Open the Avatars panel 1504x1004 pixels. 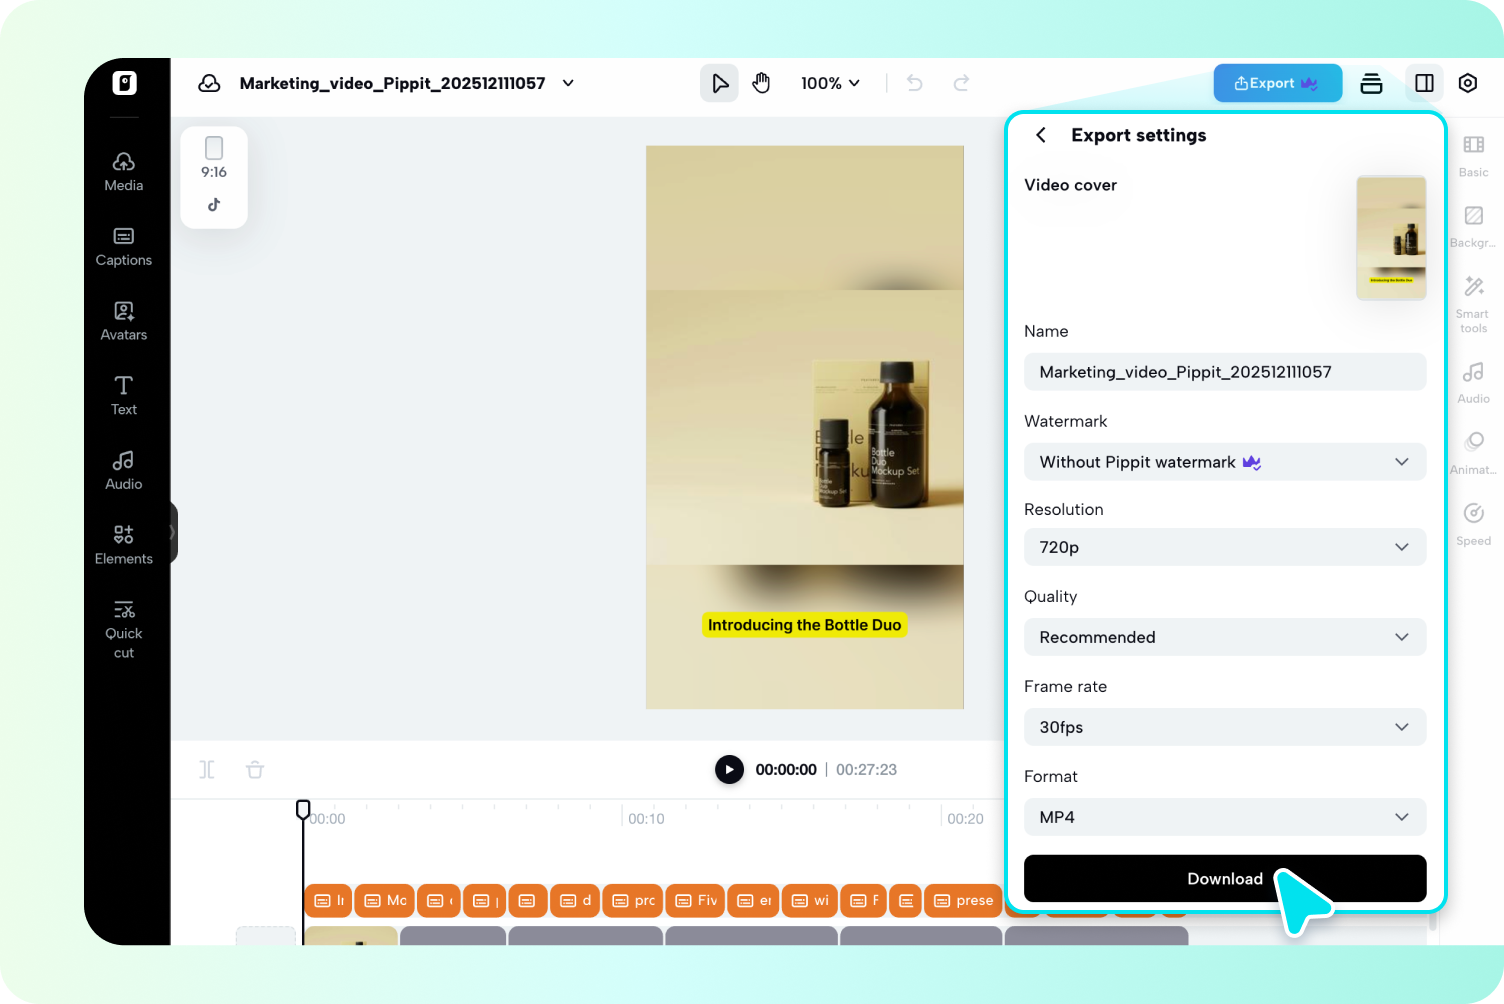click(x=123, y=320)
